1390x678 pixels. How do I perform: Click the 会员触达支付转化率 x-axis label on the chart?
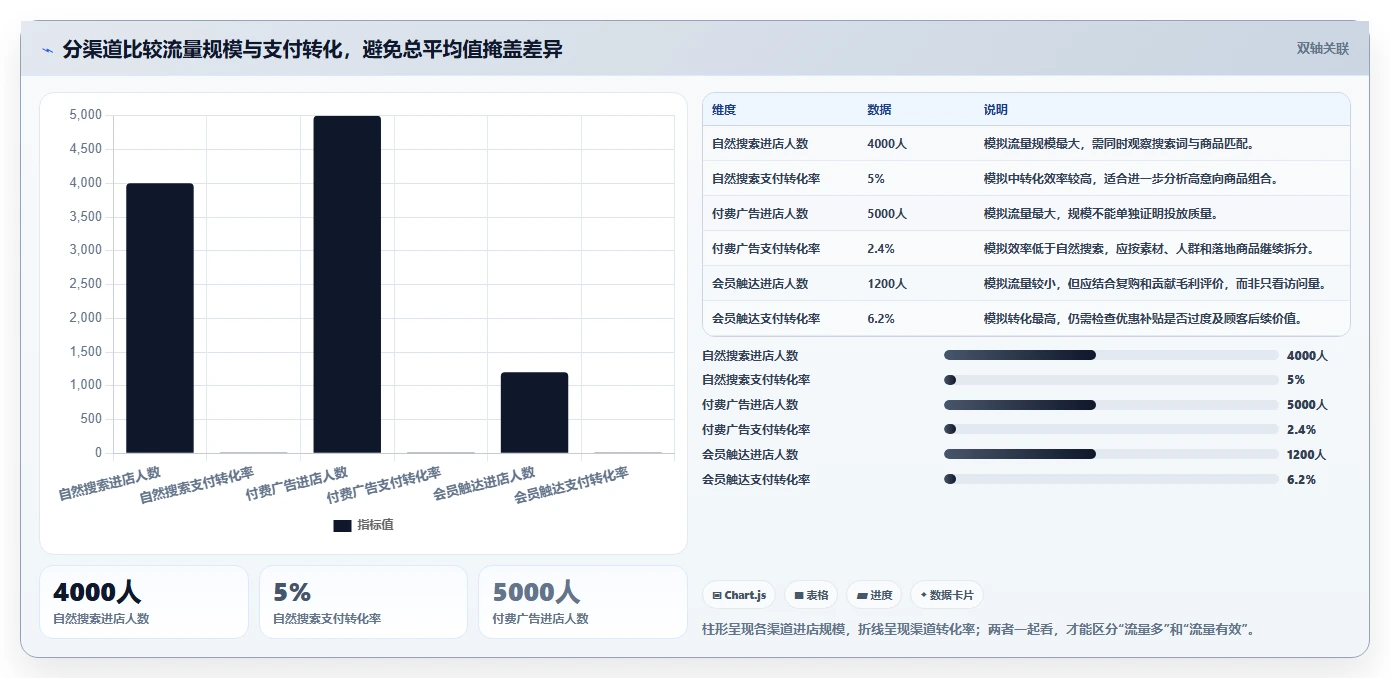tap(572, 485)
